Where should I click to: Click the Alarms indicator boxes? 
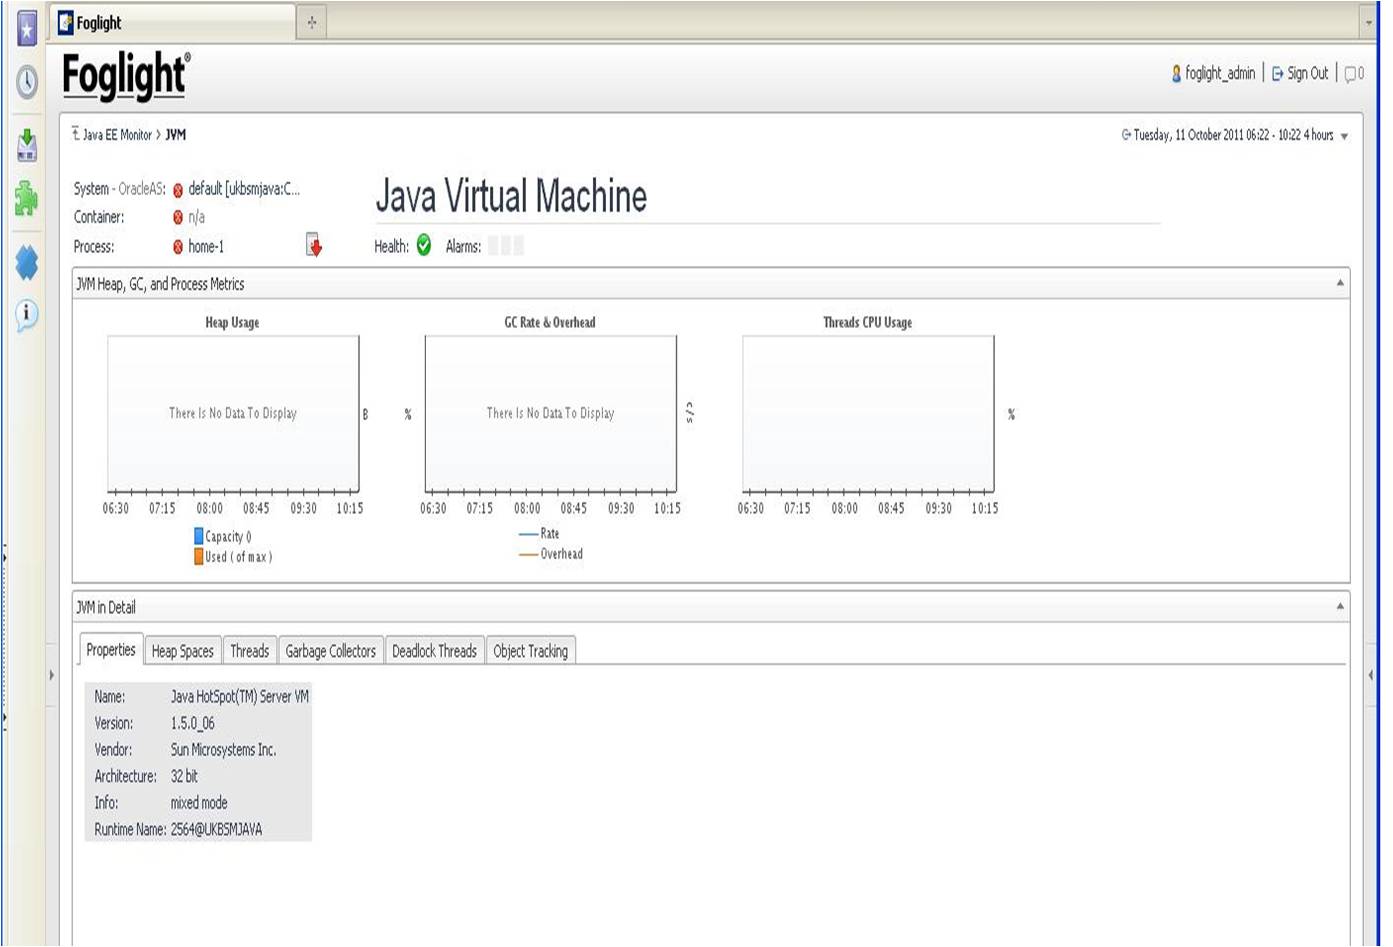point(506,246)
